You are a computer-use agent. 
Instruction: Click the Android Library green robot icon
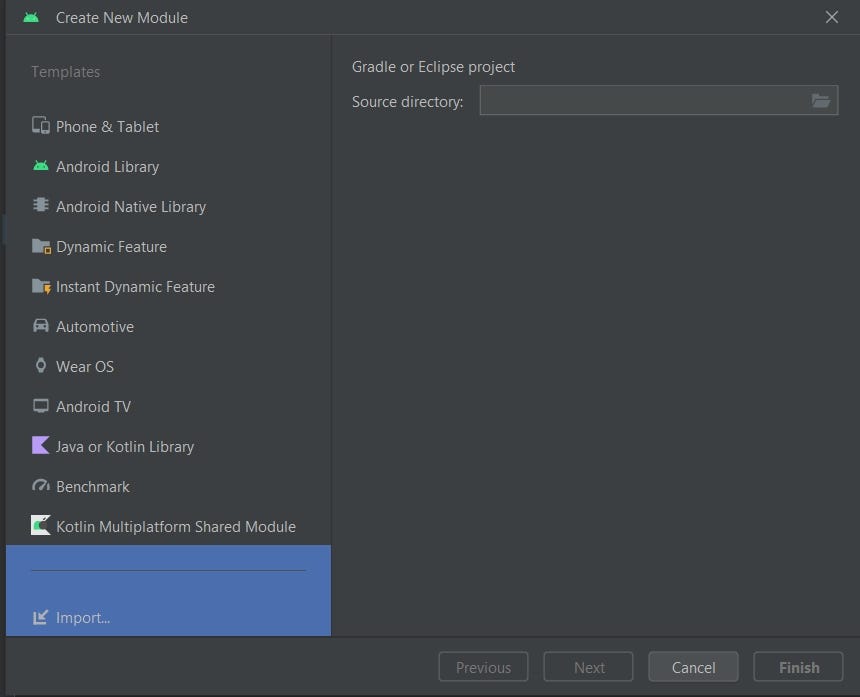pos(41,166)
